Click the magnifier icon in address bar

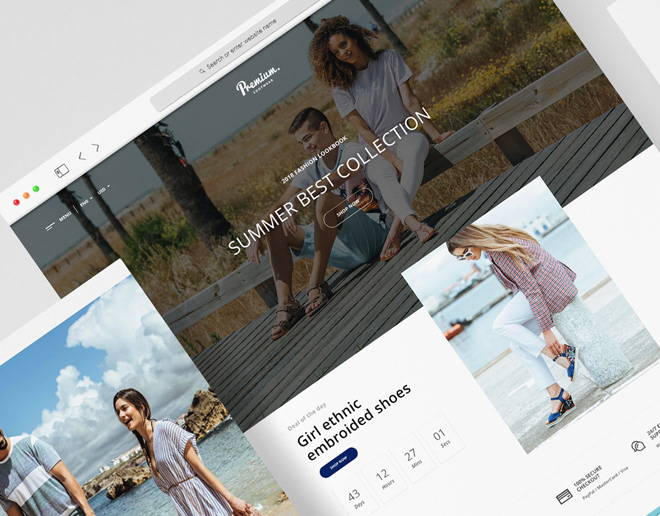[202, 71]
